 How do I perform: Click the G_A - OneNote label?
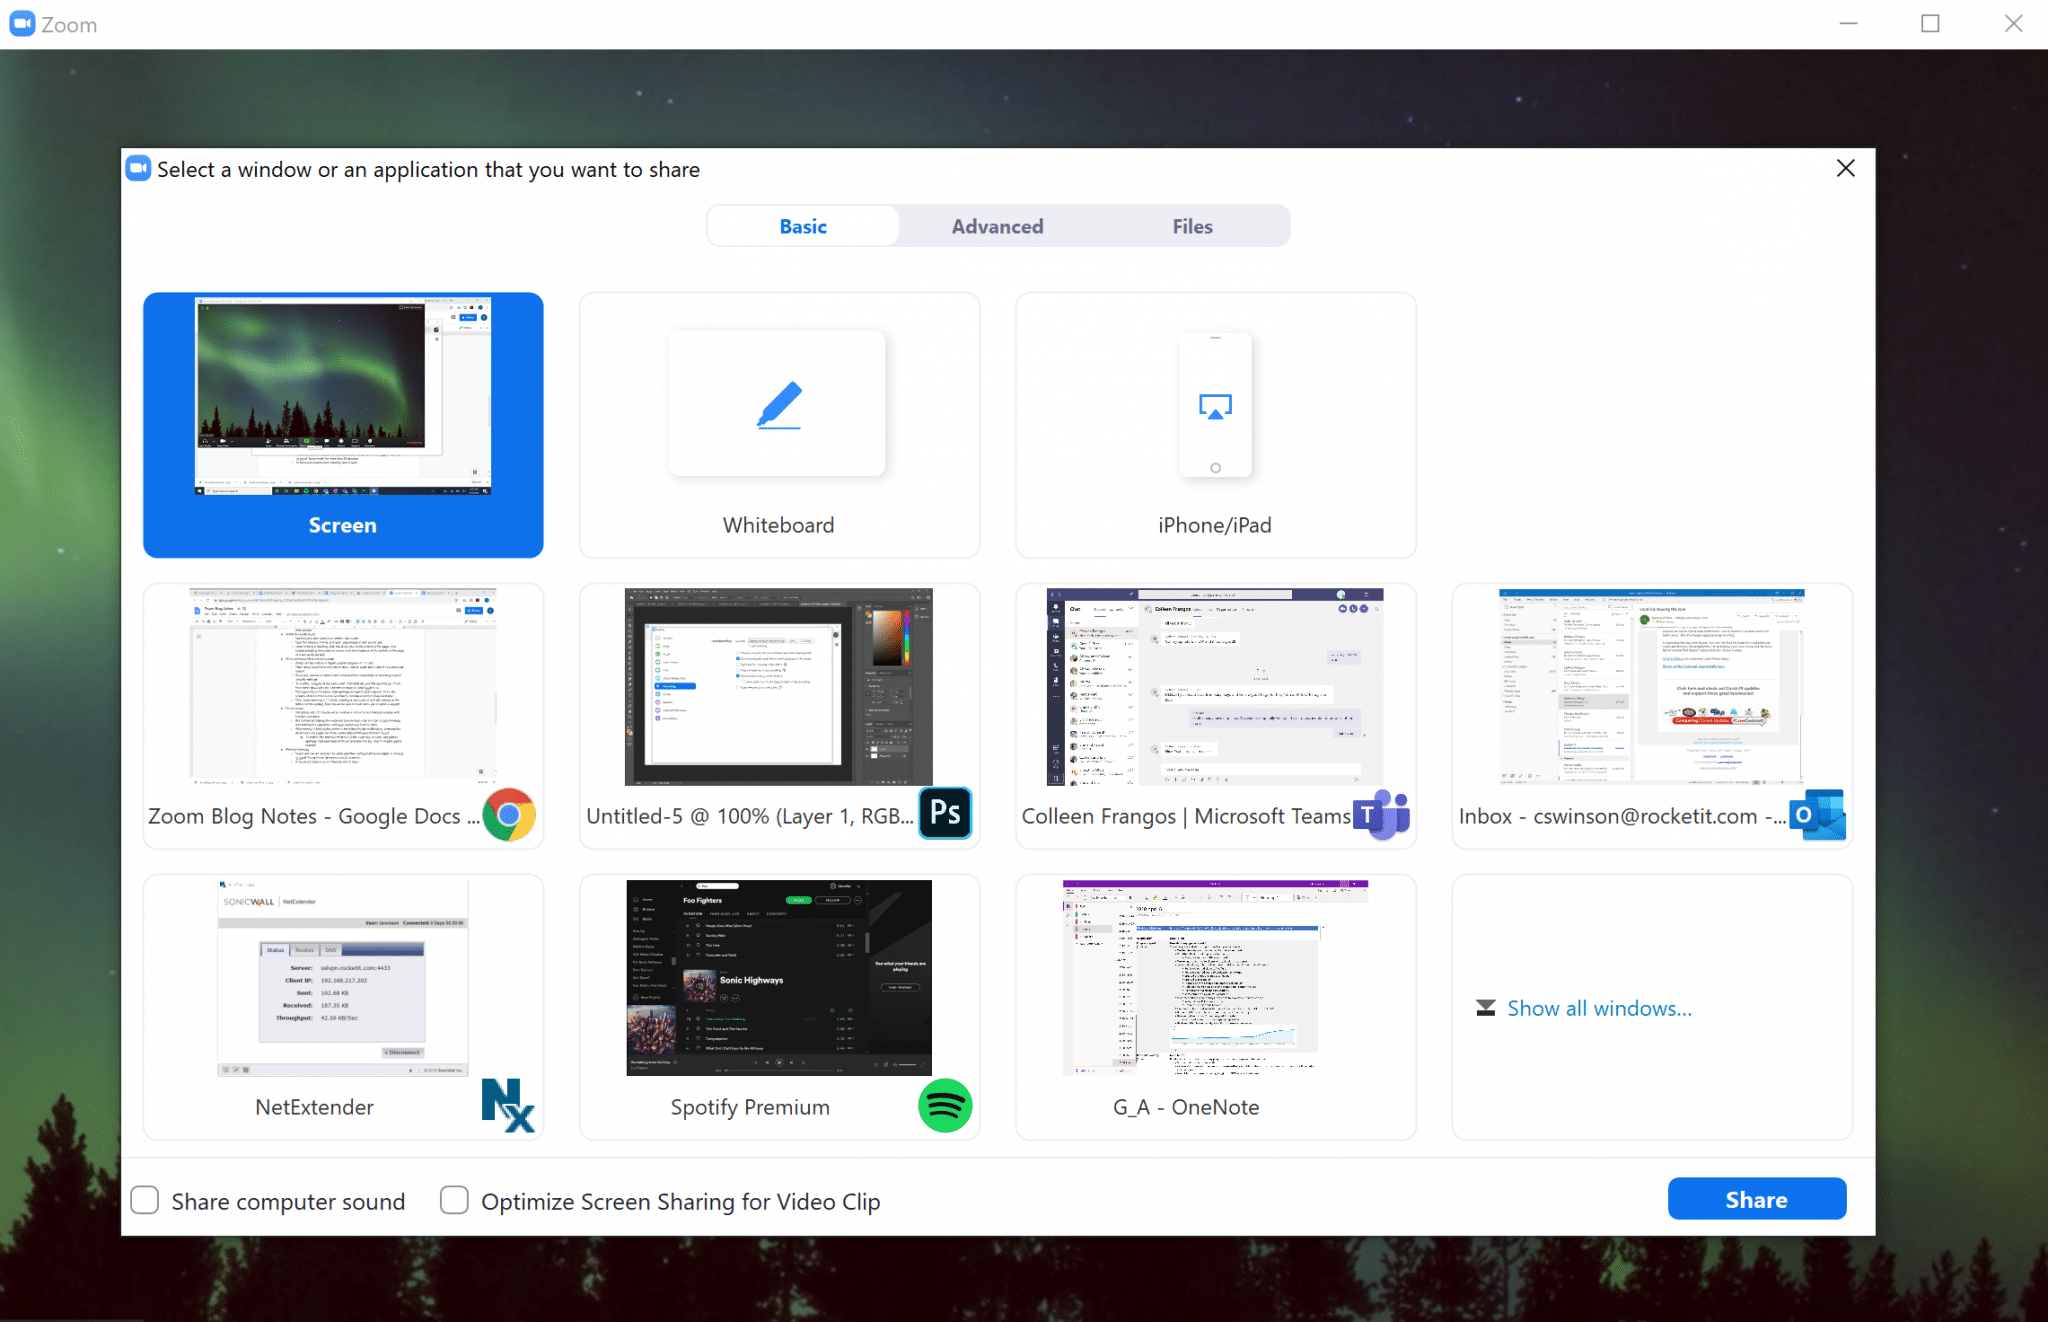1186,1107
